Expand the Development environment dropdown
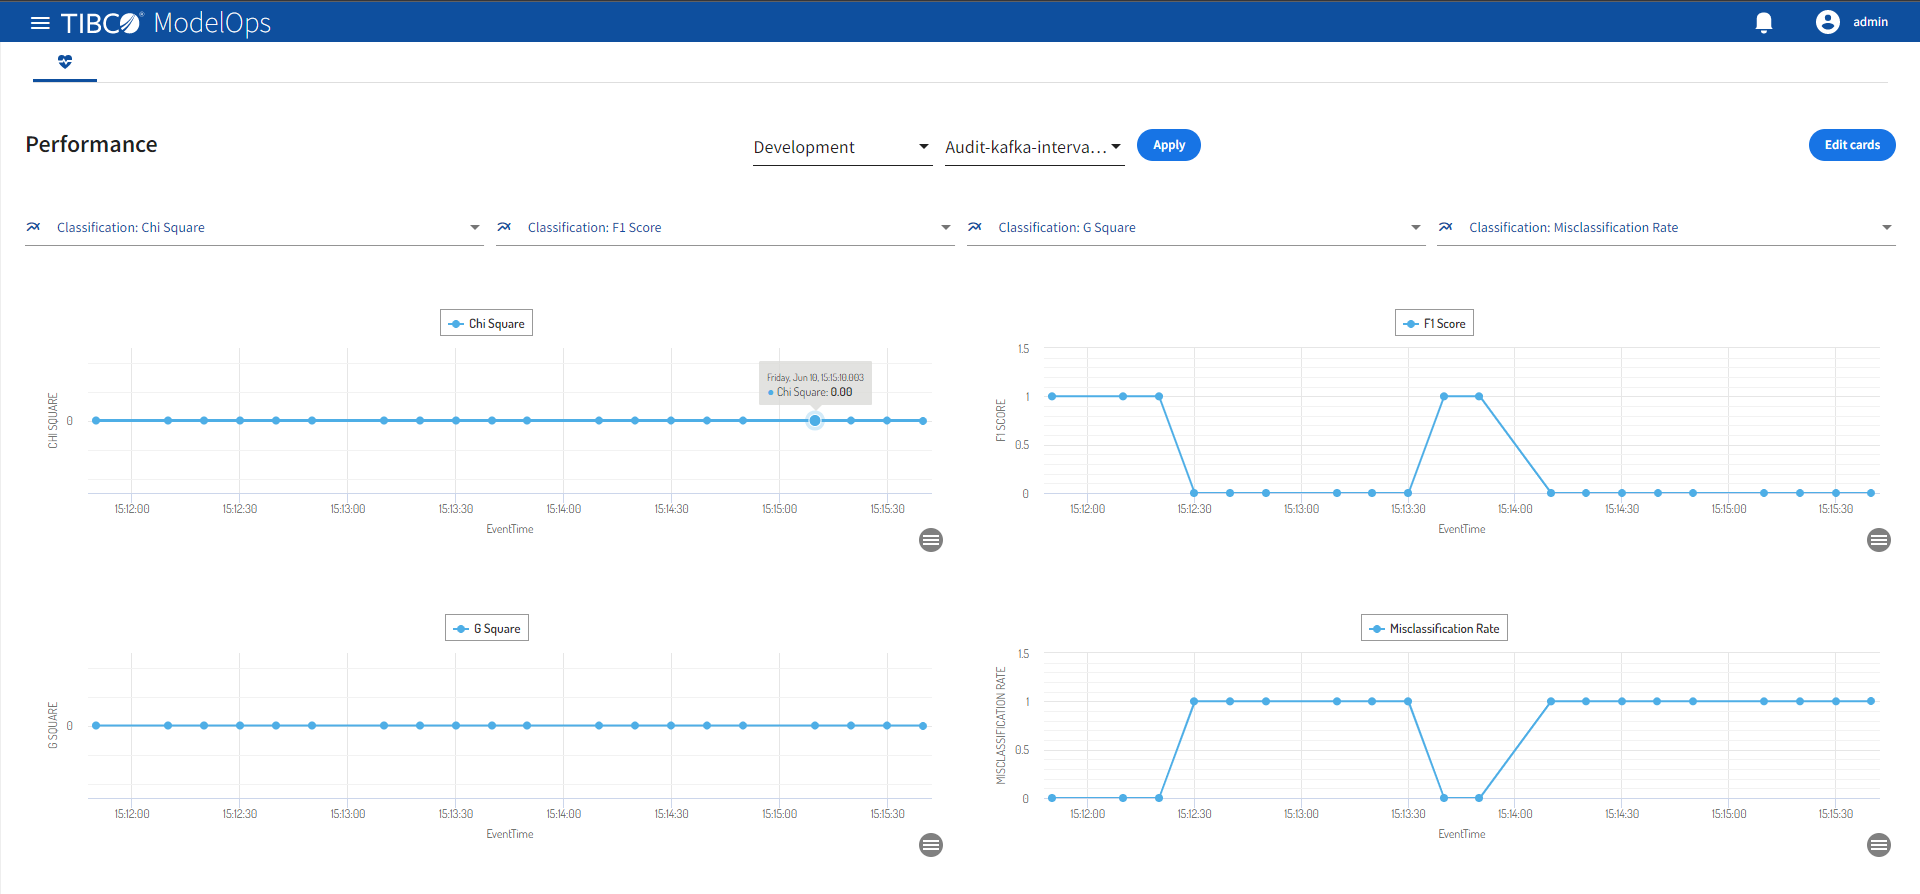 click(x=841, y=147)
